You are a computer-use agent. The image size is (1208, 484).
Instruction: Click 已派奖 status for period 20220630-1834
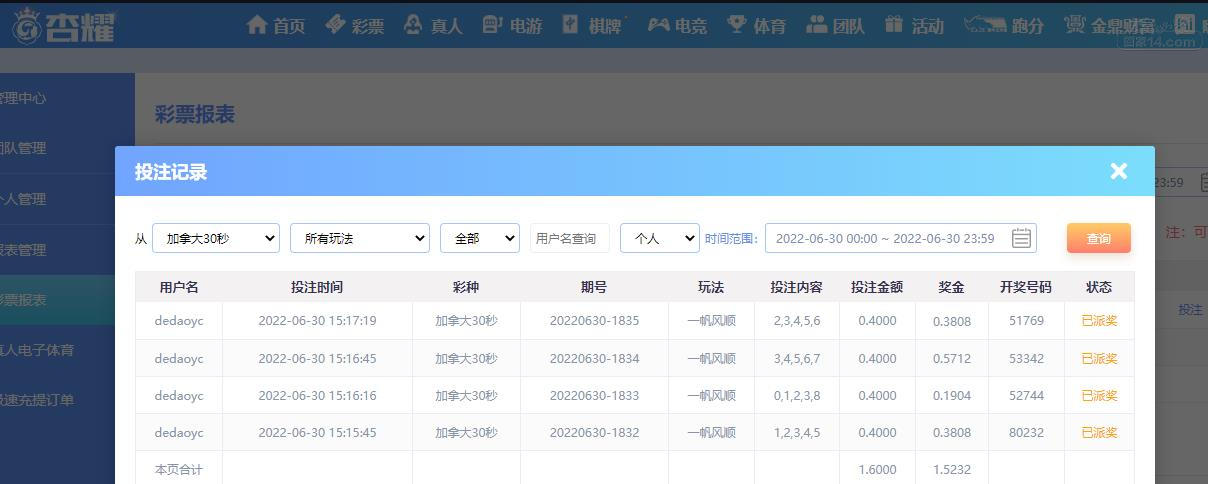pyautogui.click(x=1099, y=358)
